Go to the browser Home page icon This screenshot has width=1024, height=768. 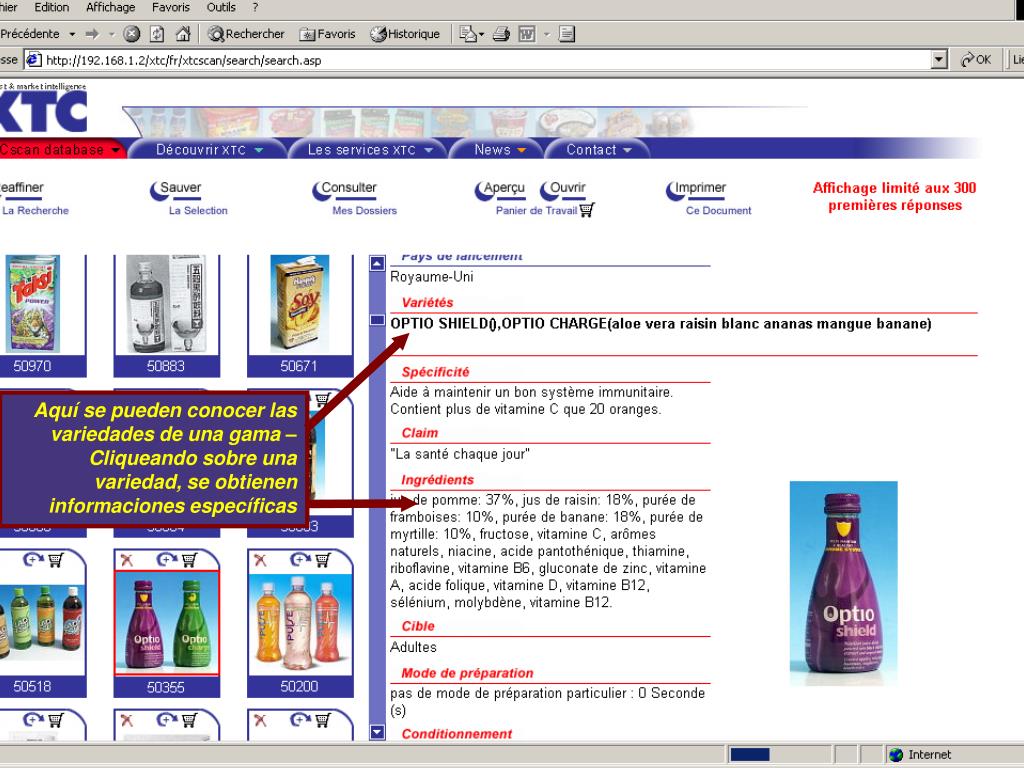pyautogui.click(x=184, y=34)
